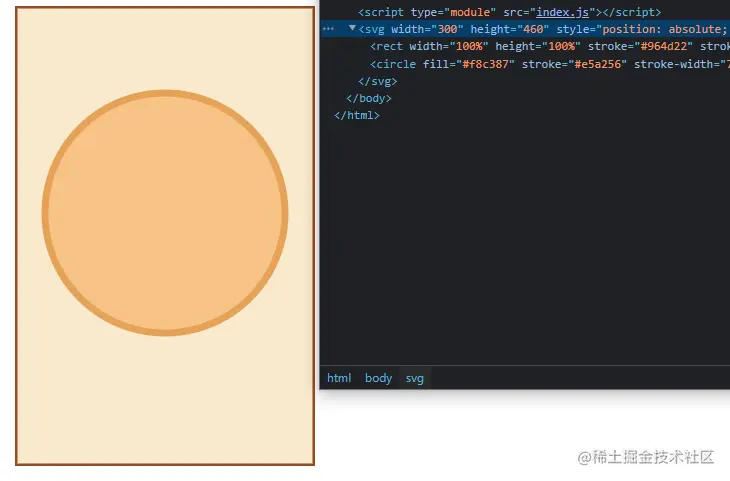Click the orange circle in the preview

(165, 213)
